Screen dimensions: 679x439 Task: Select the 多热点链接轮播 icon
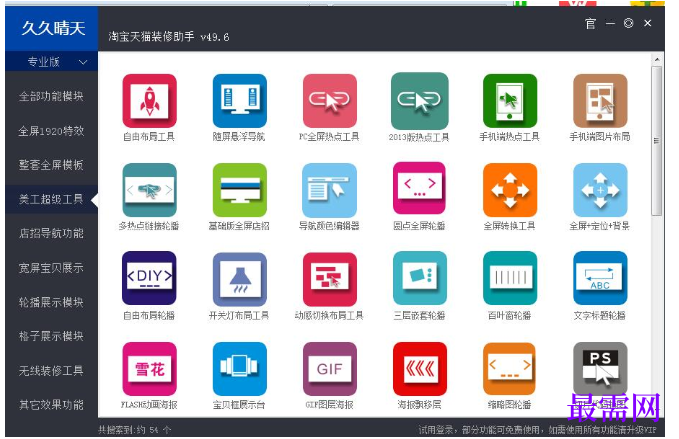tap(149, 190)
